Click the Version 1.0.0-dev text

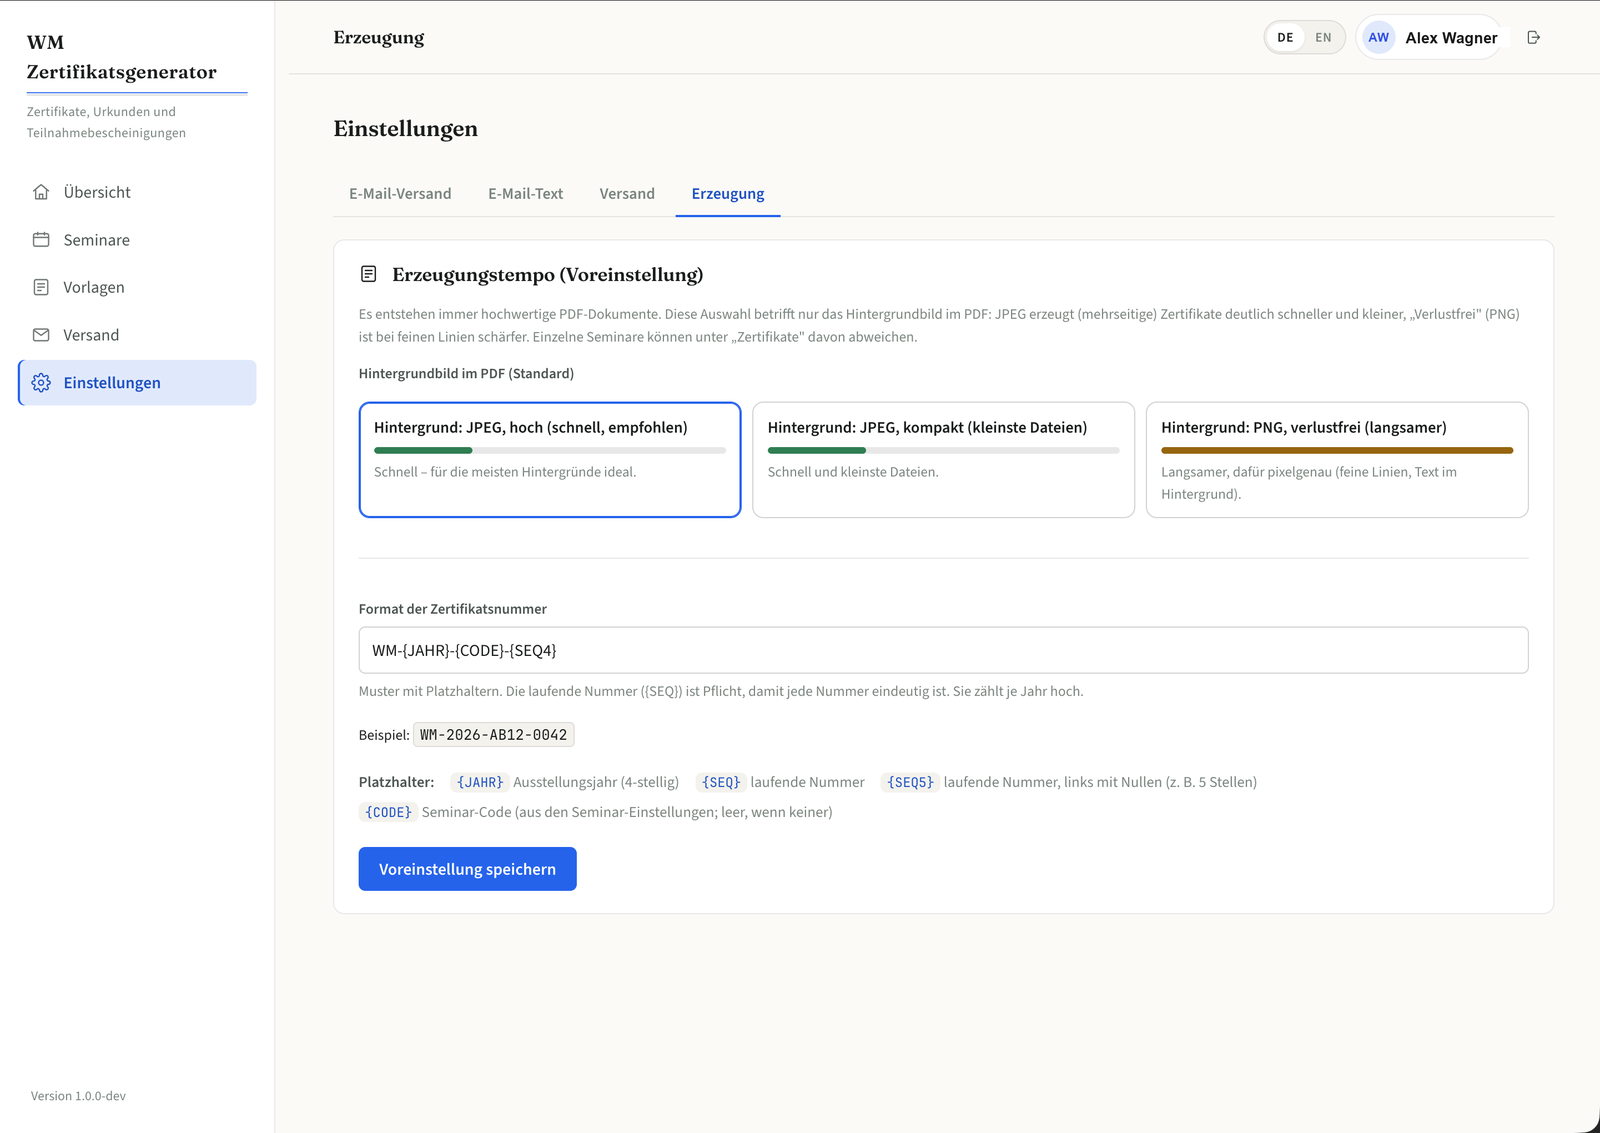click(78, 1096)
